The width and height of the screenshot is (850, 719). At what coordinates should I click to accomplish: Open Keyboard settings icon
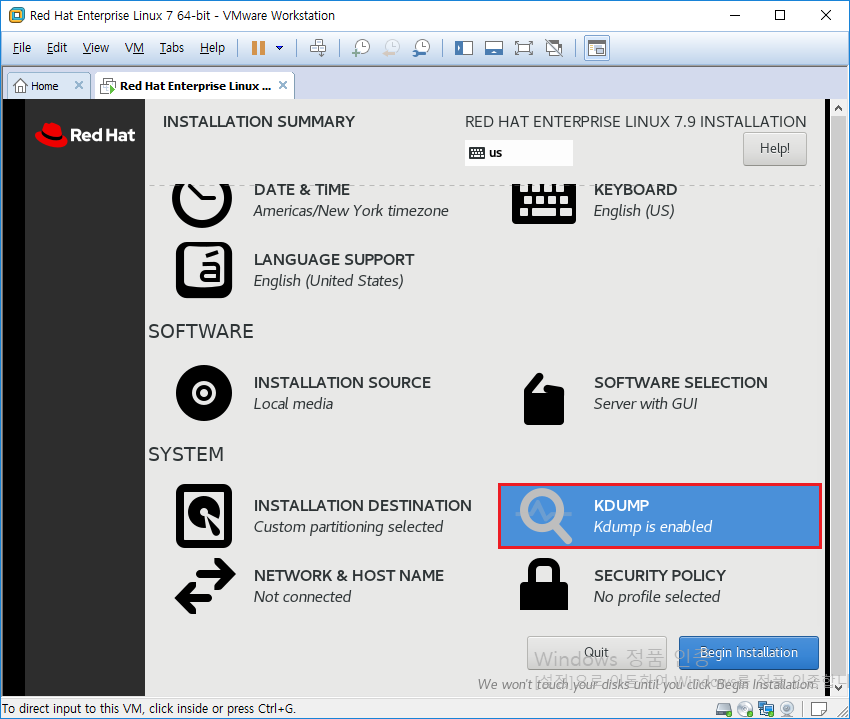tap(544, 204)
